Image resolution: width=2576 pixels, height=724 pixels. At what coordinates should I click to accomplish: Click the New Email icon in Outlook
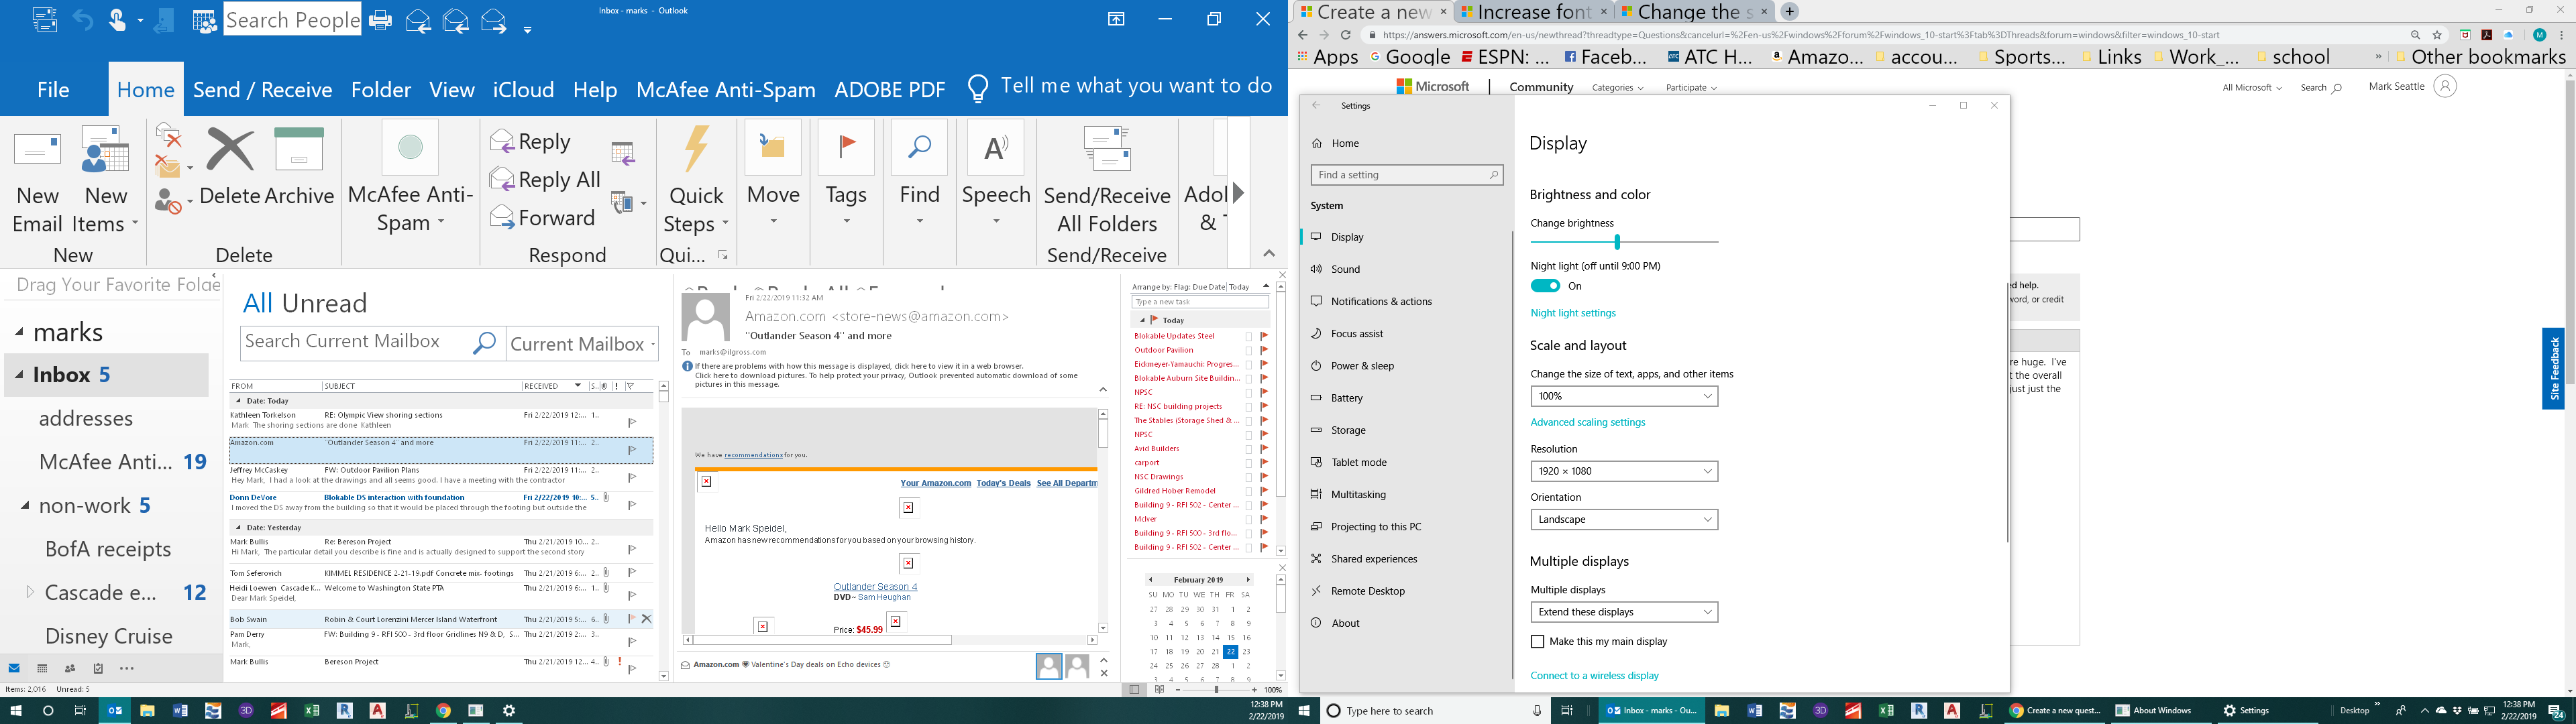pyautogui.click(x=37, y=150)
